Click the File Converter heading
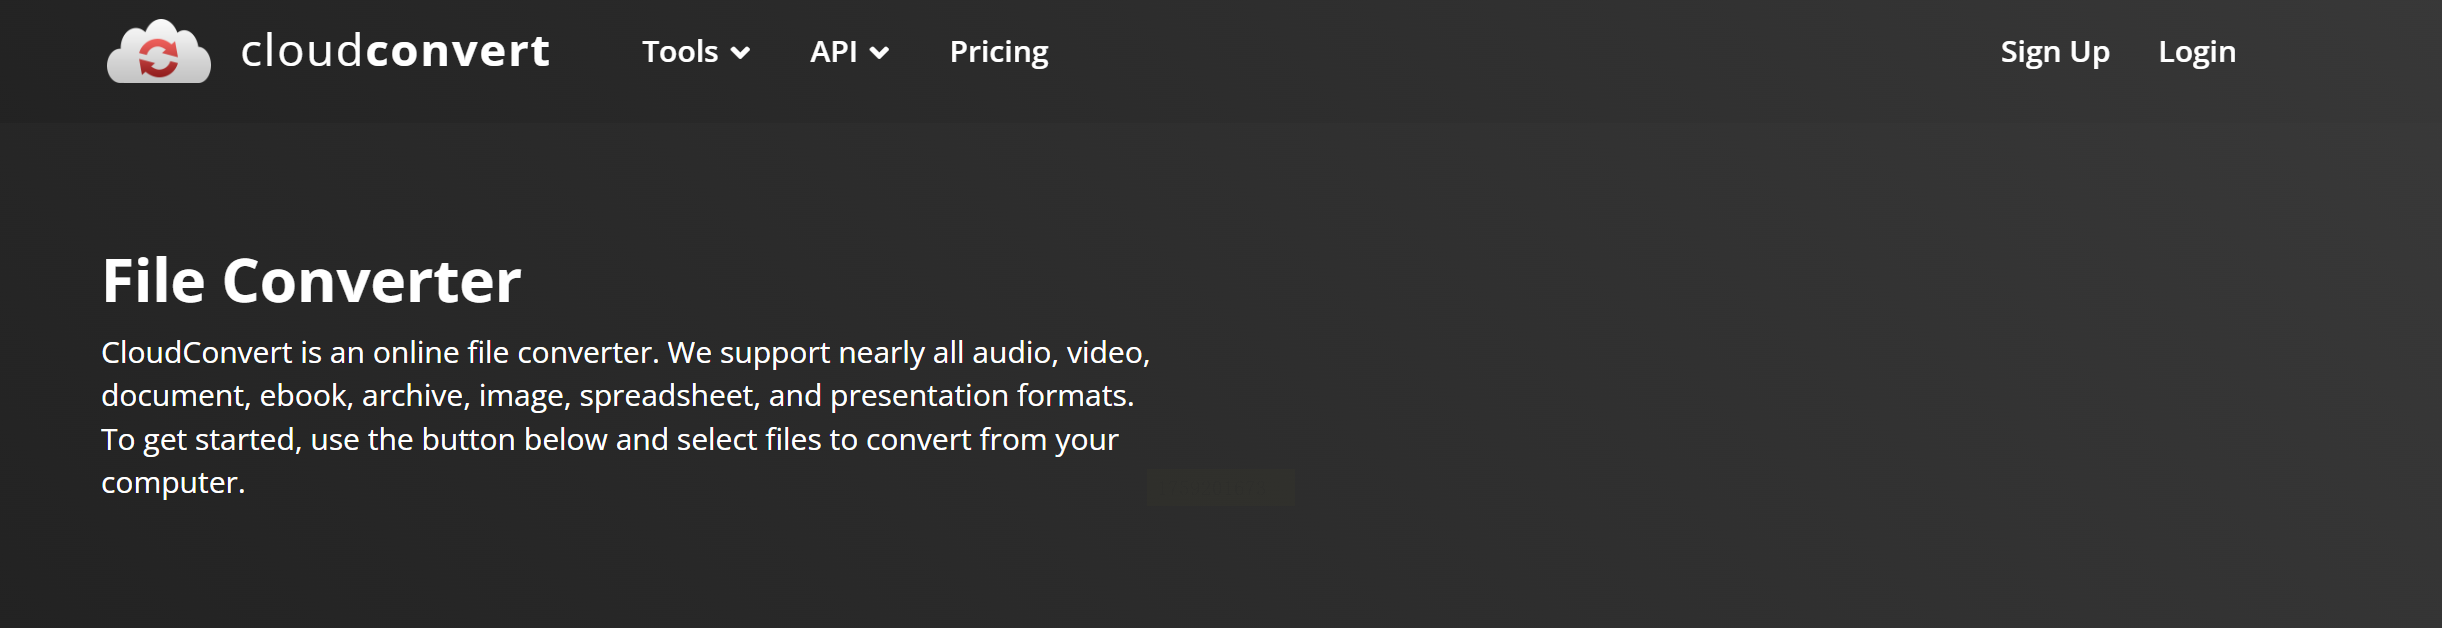2442x628 pixels. [311, 281]
